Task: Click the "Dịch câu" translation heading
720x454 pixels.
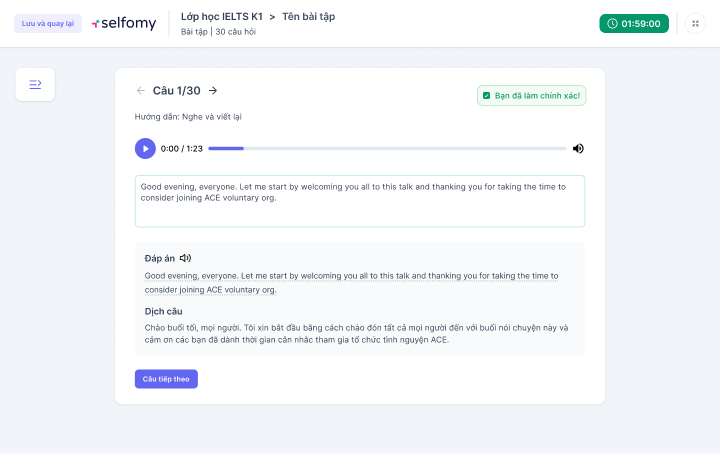Action: [x=163, y=311]
